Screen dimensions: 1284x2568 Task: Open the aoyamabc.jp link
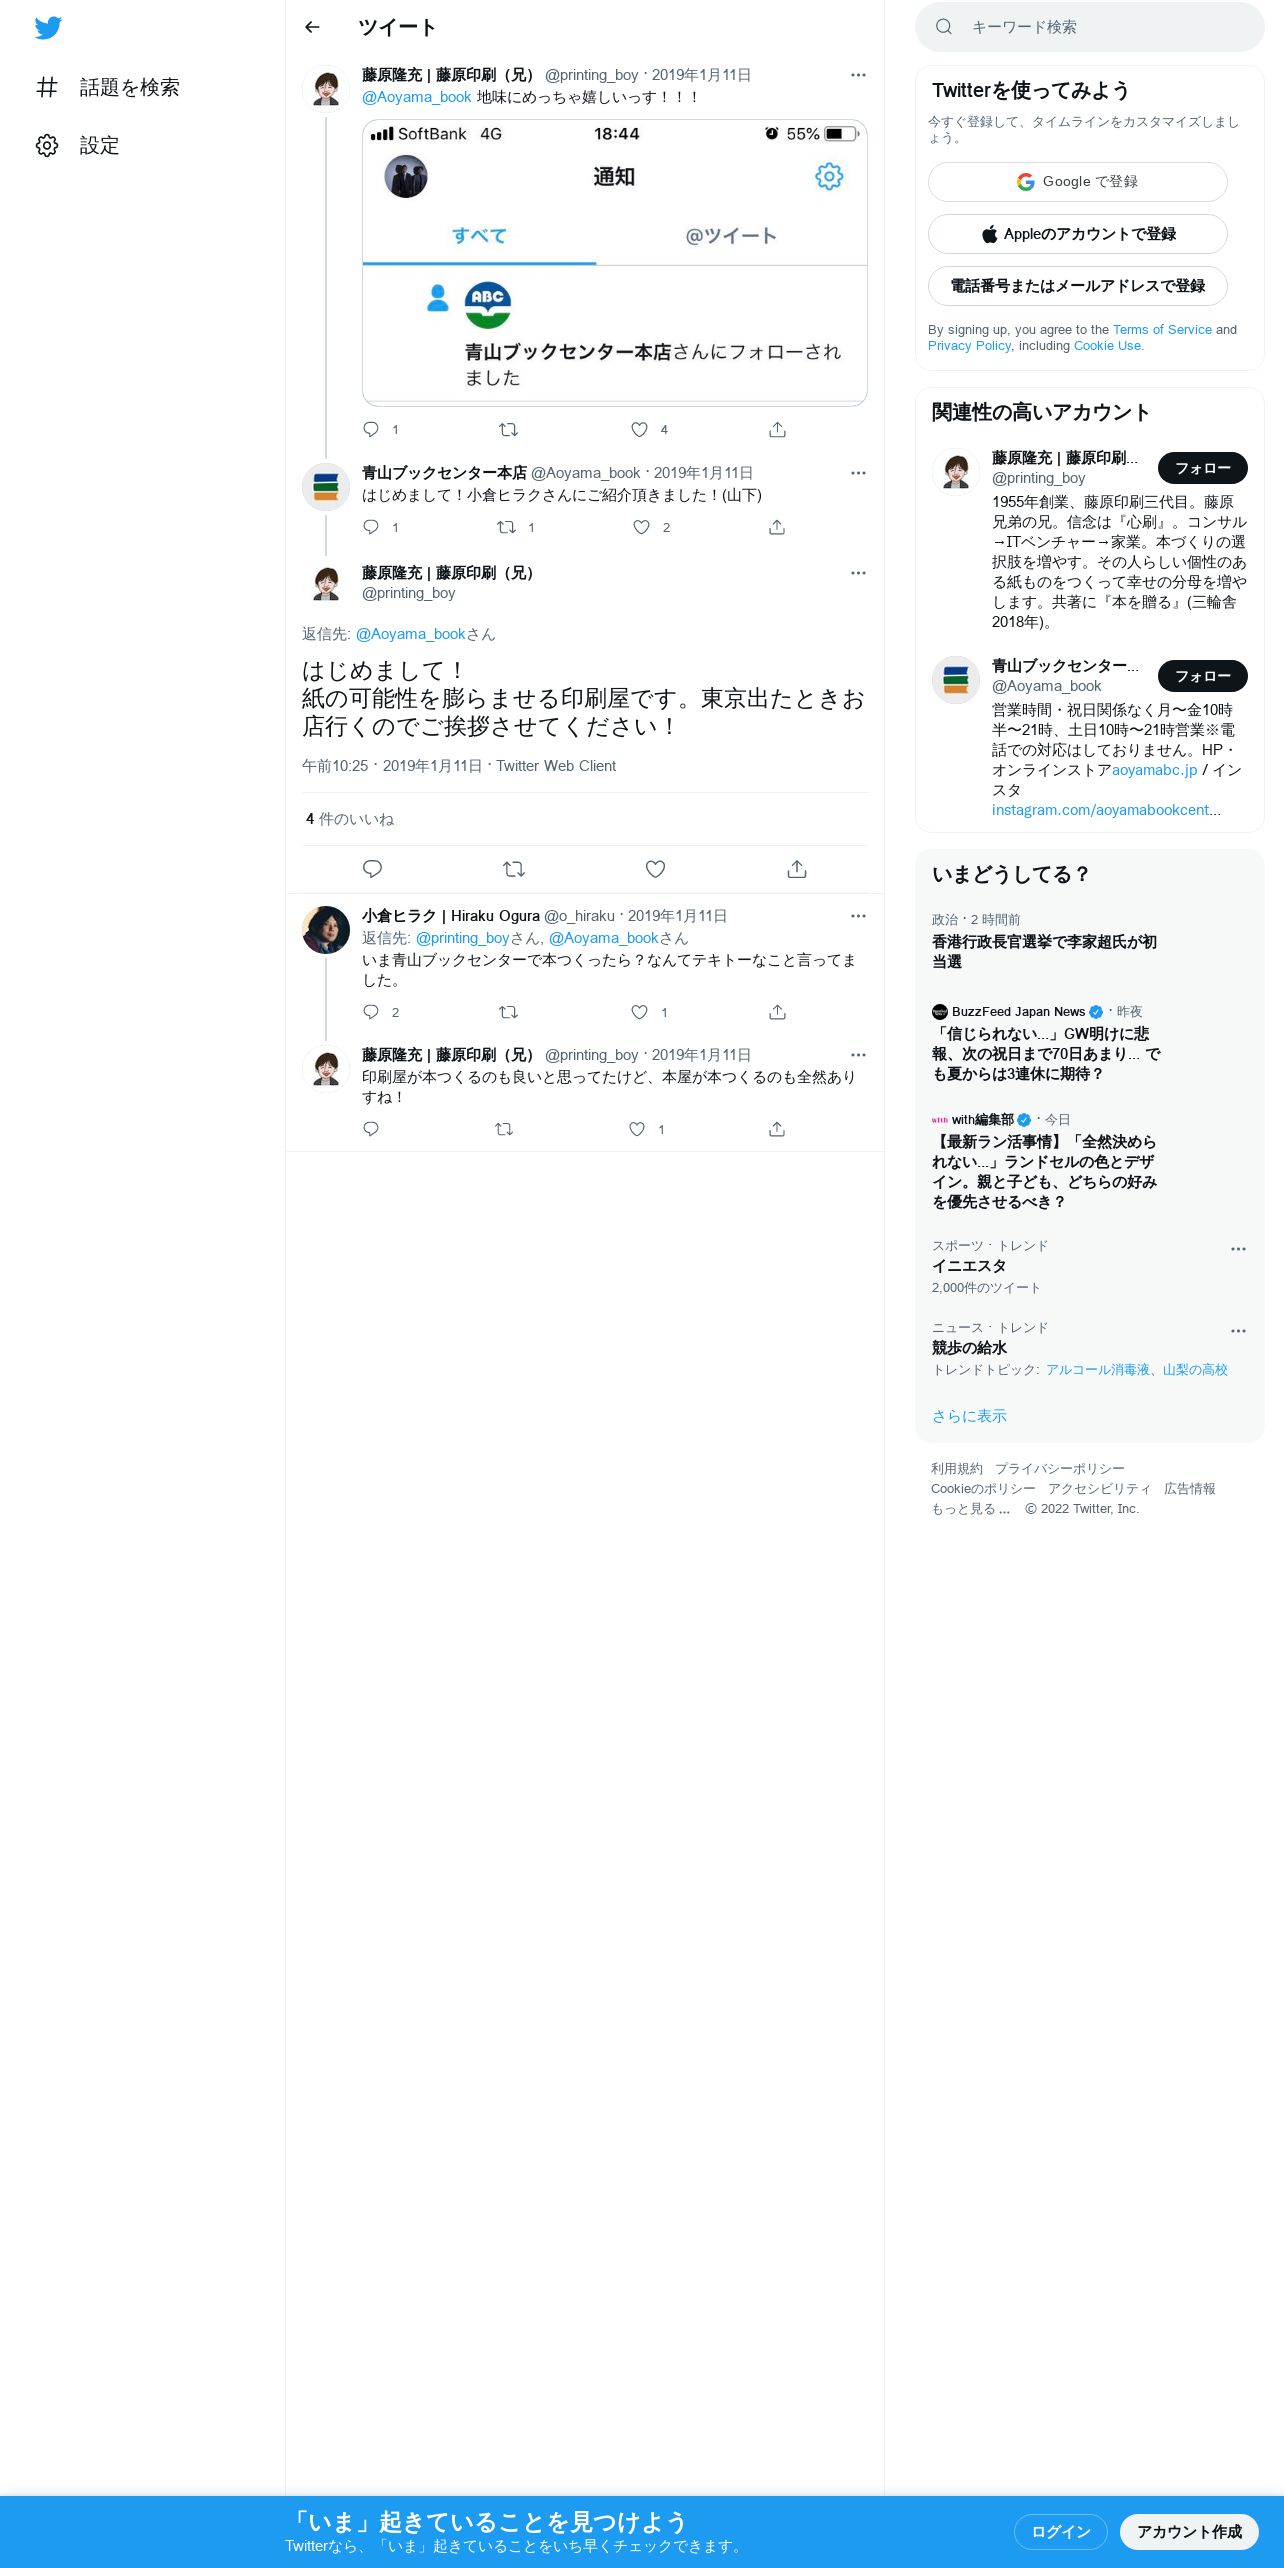pyautogui.click(x=1154, y=770)
